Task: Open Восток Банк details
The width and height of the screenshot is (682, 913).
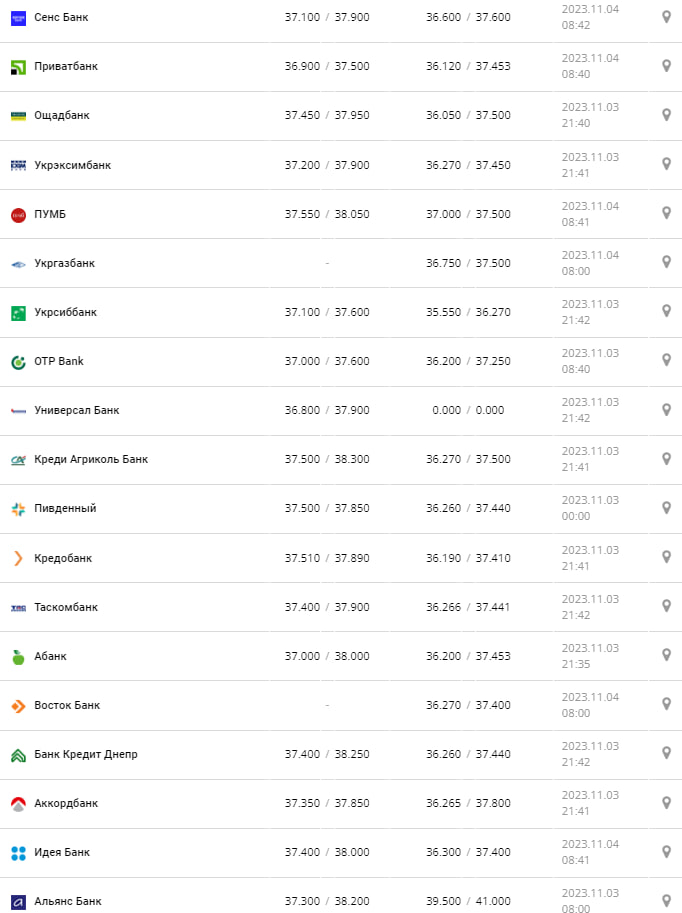Action: (67, 705)
